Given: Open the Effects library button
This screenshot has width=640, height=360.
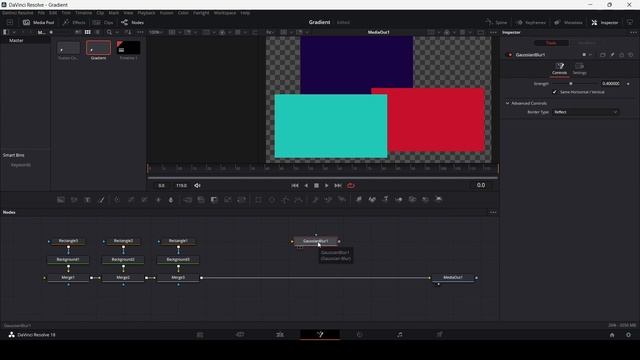Looking at the screenshot, I should click(x=74, y=22).
